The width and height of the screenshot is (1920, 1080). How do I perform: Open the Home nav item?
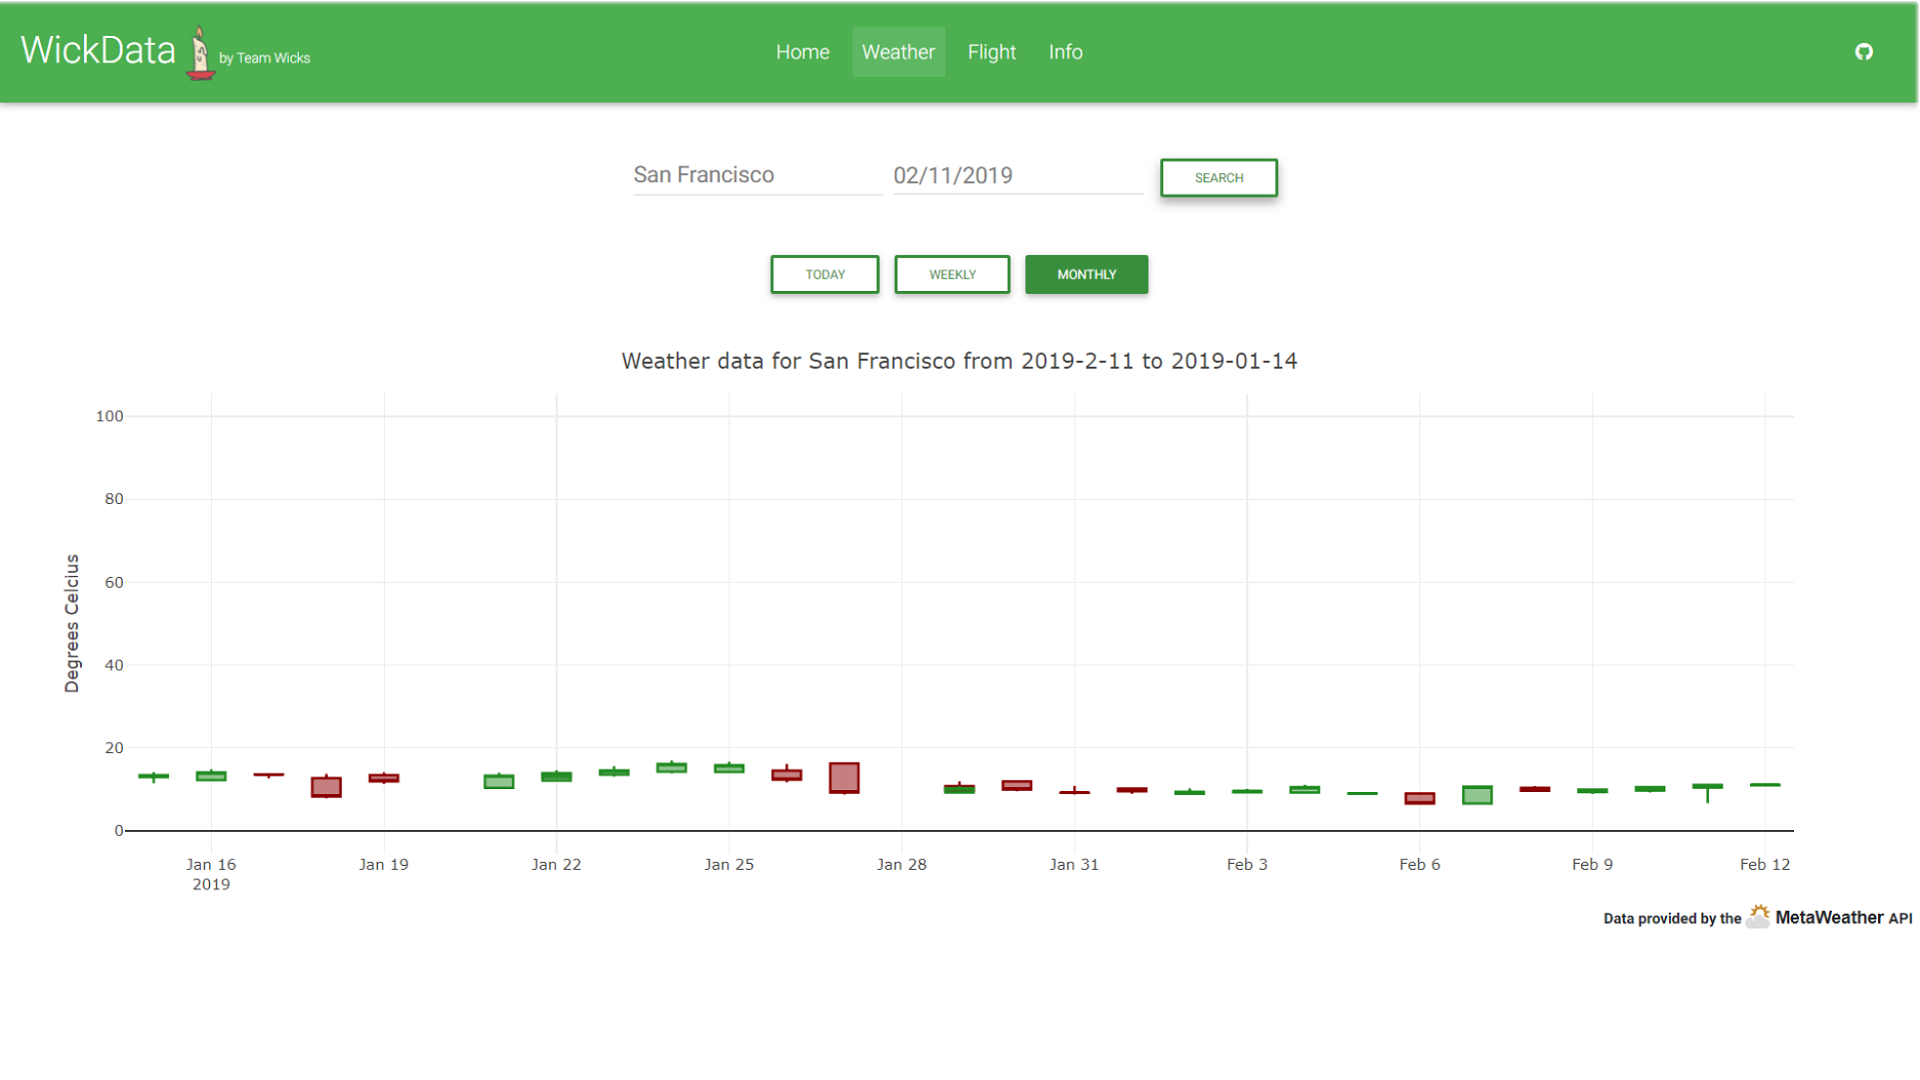tap(802, 52)
